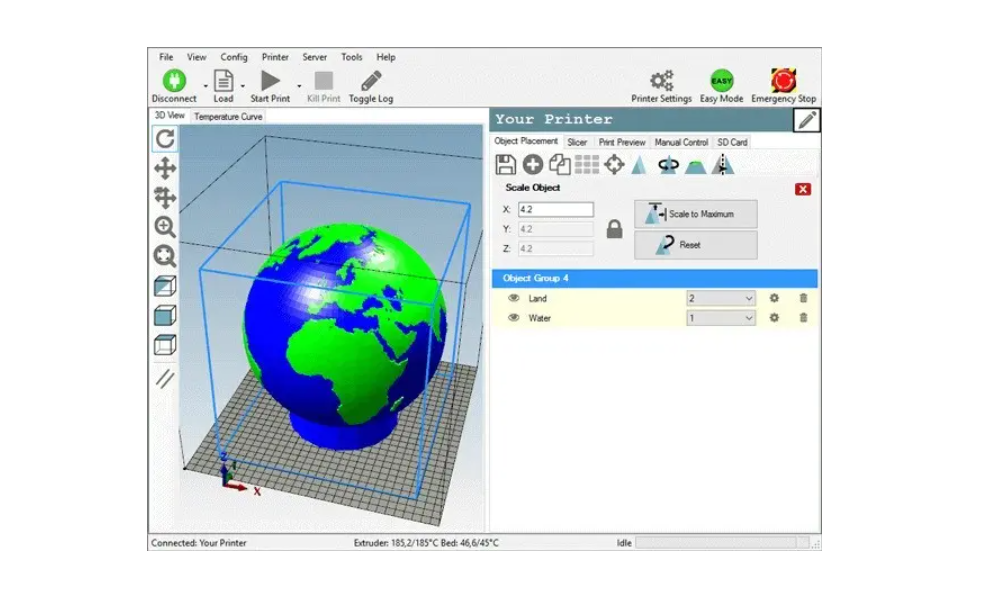Click the copy objects icon
The image size is (1004, 610).
[x=560, y=165]
